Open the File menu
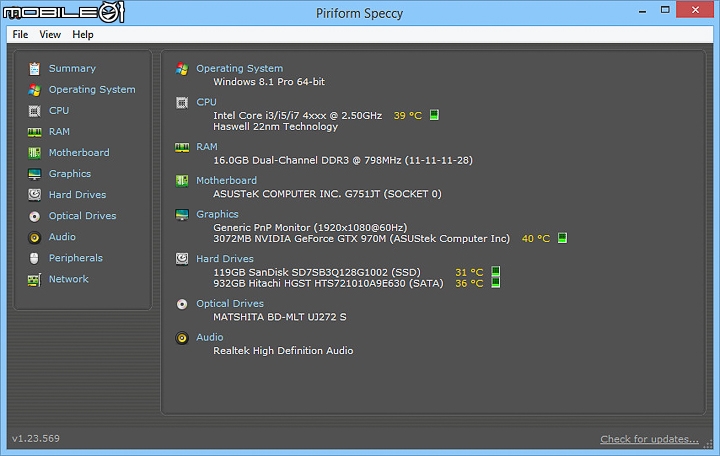 pos(20,34)
